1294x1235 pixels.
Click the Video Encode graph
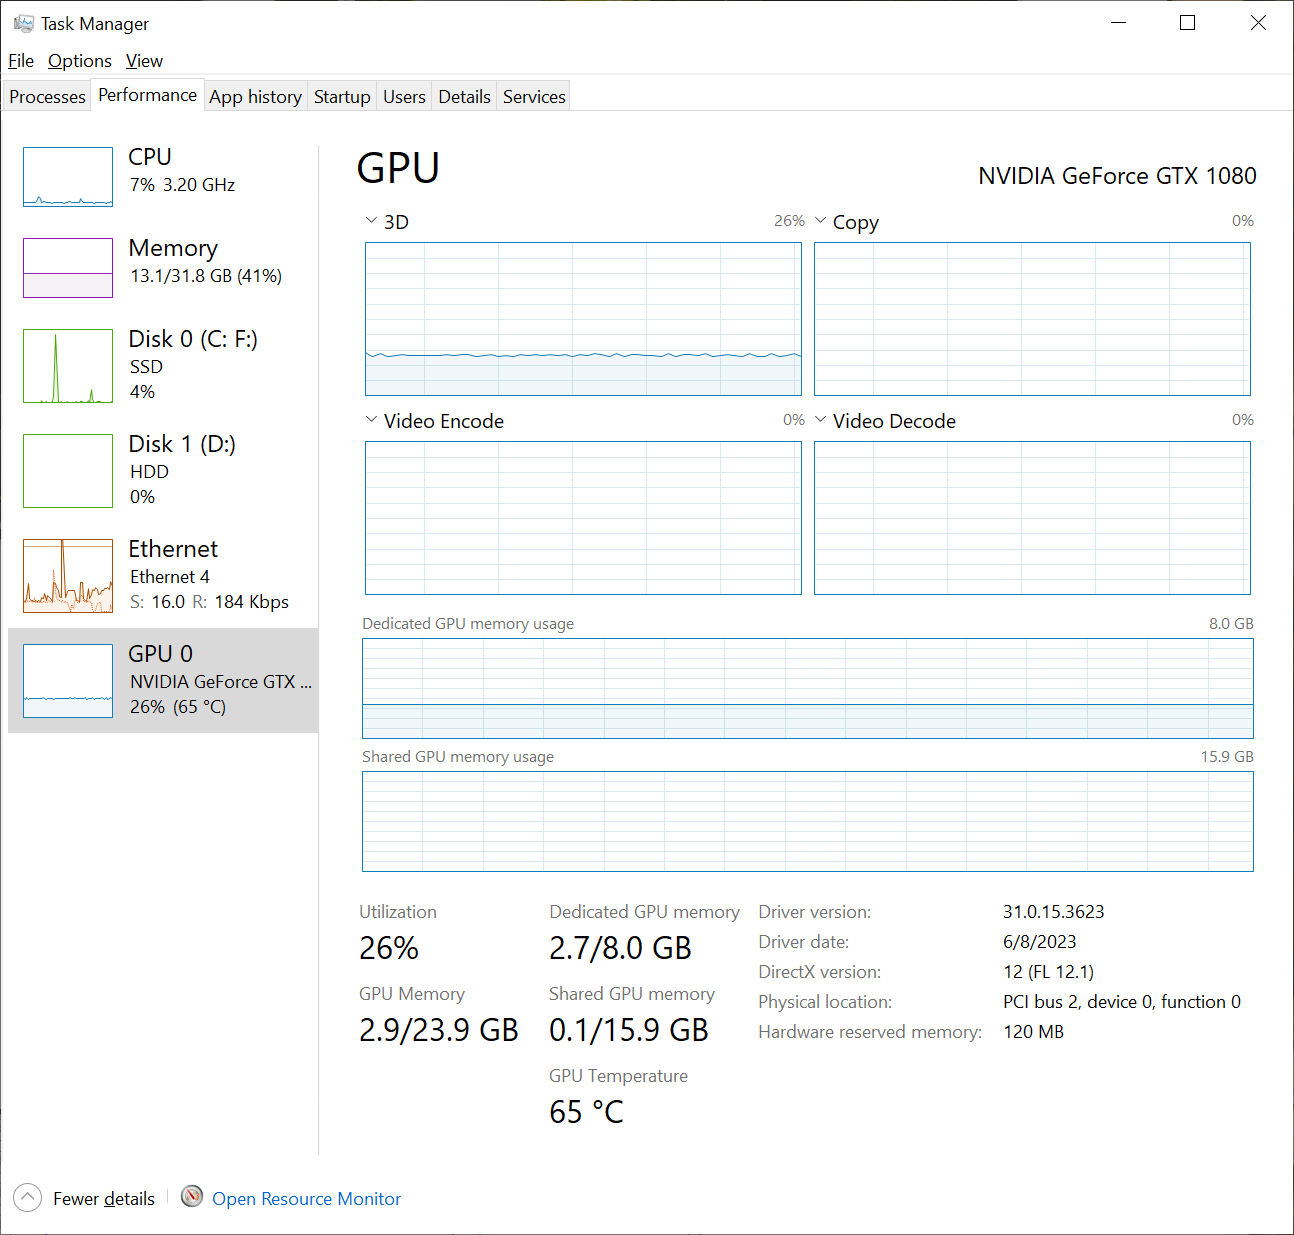[583, 518]
